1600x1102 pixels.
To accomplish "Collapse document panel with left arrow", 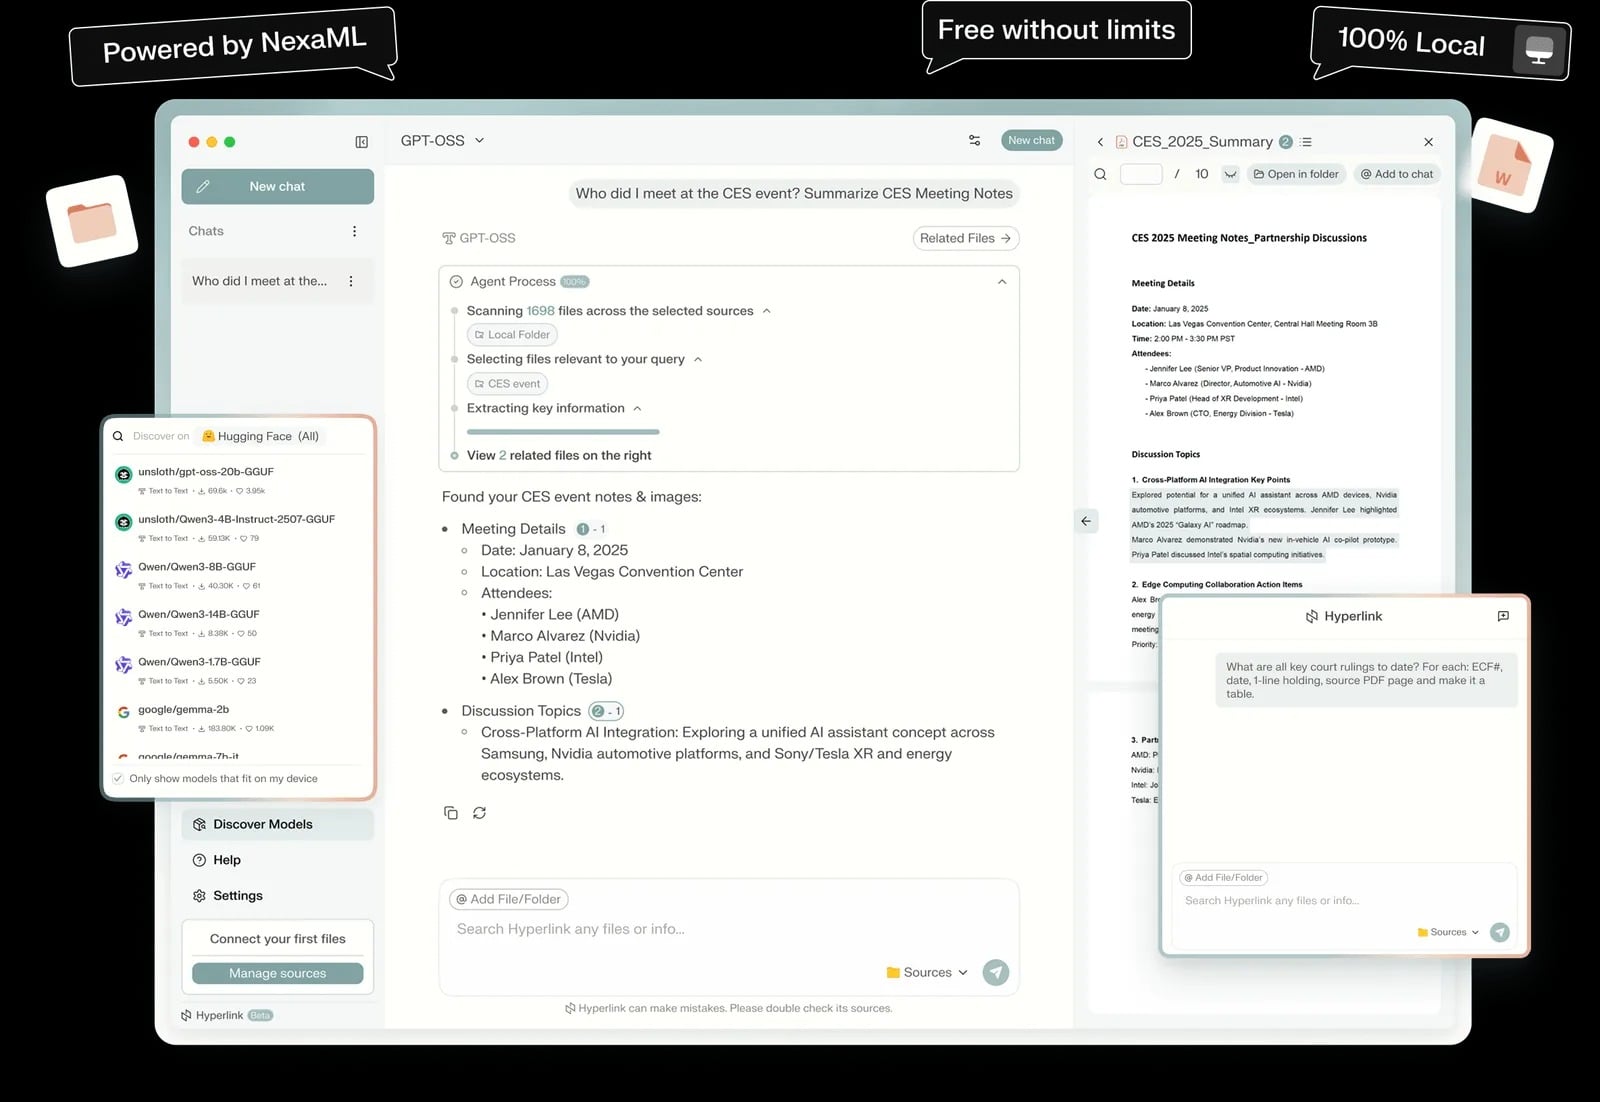I will pyautogui.click(x=1086, y=521).
